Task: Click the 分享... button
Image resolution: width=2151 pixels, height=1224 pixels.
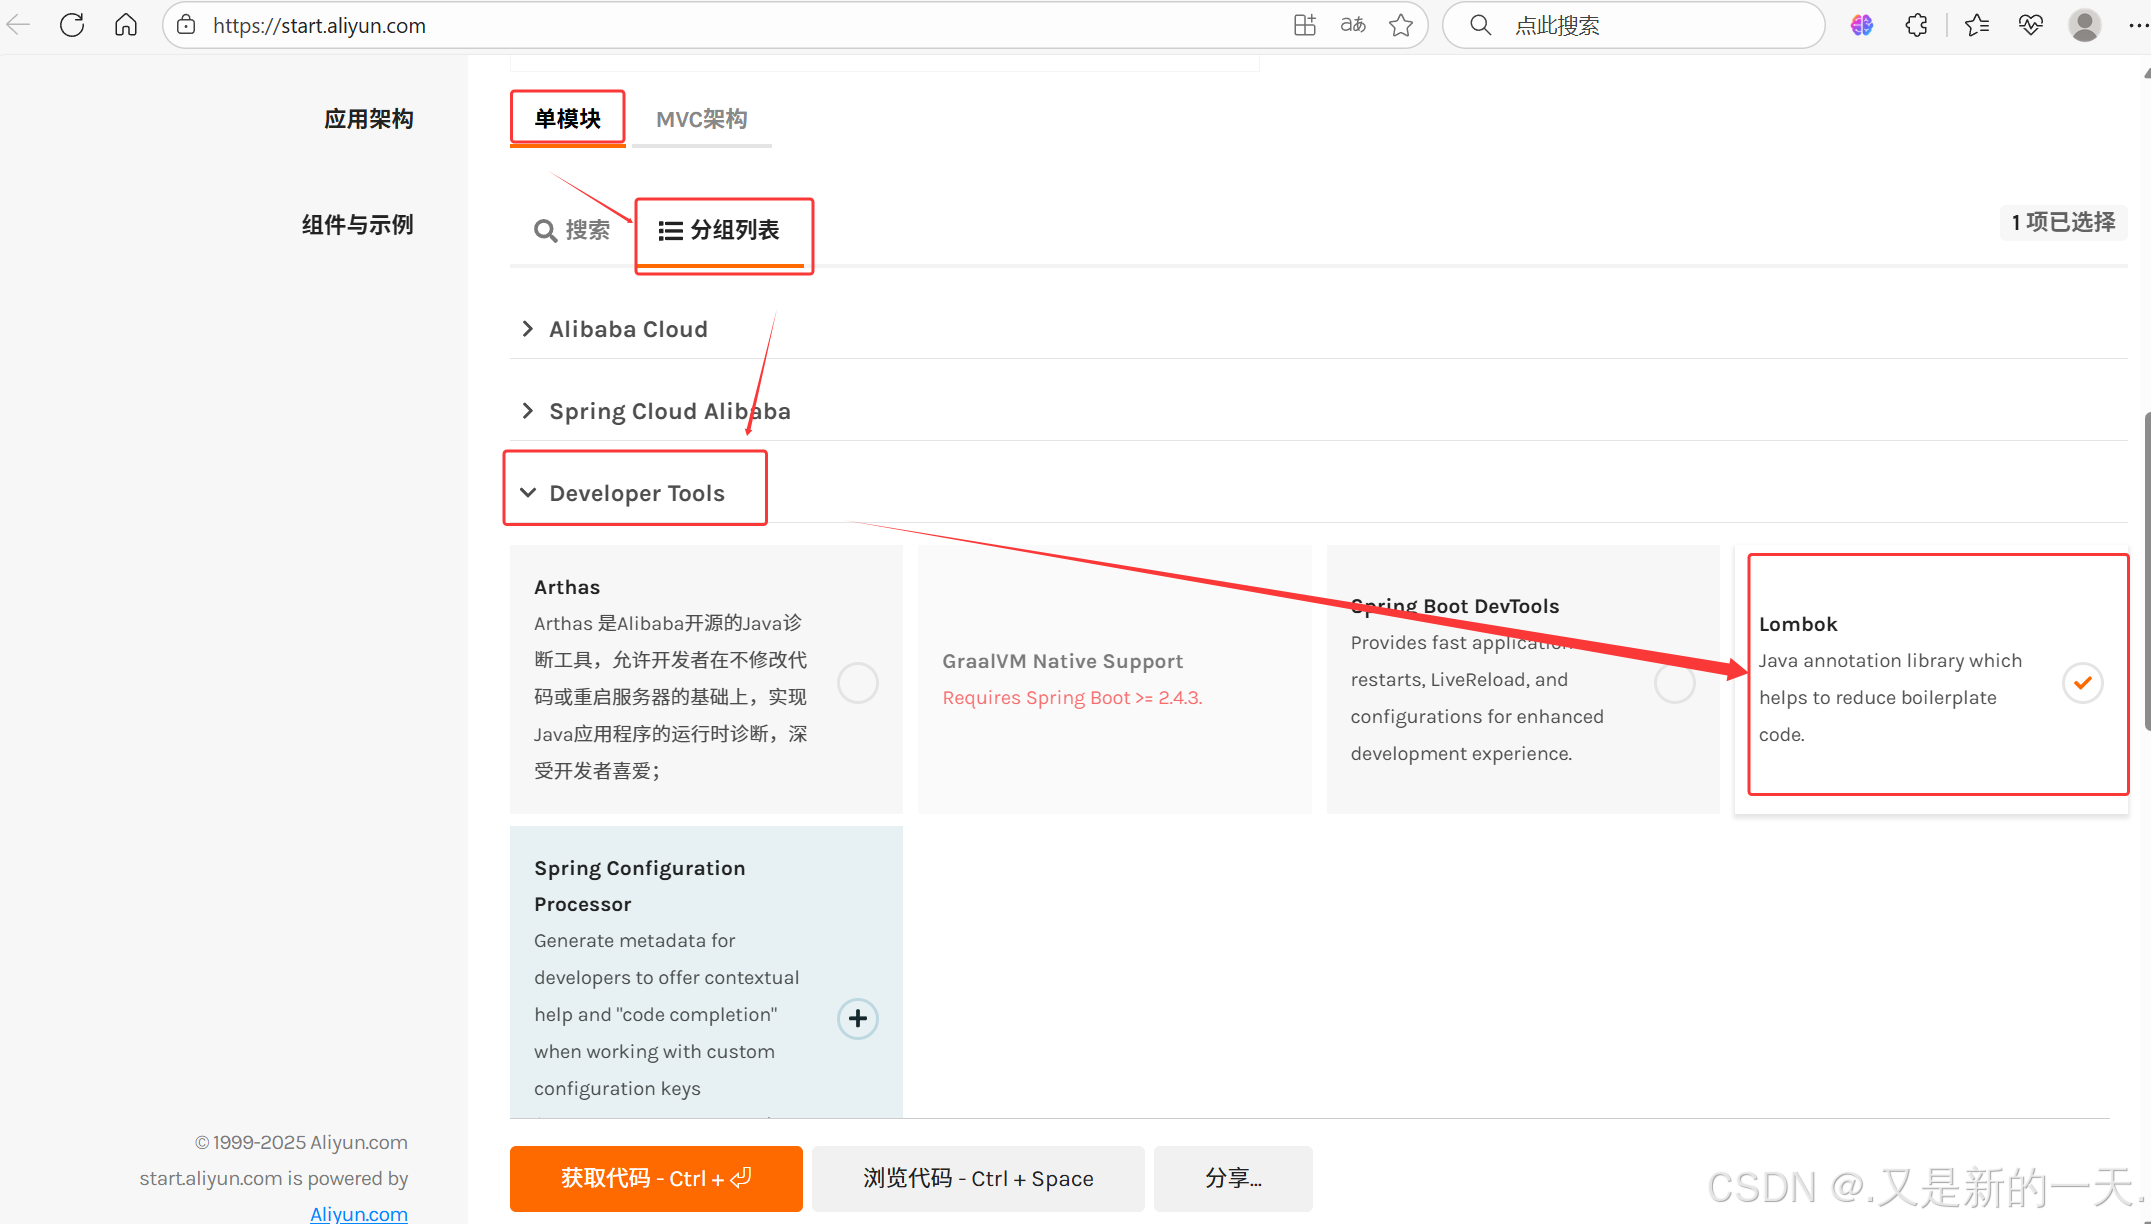Action: 1233,1178
